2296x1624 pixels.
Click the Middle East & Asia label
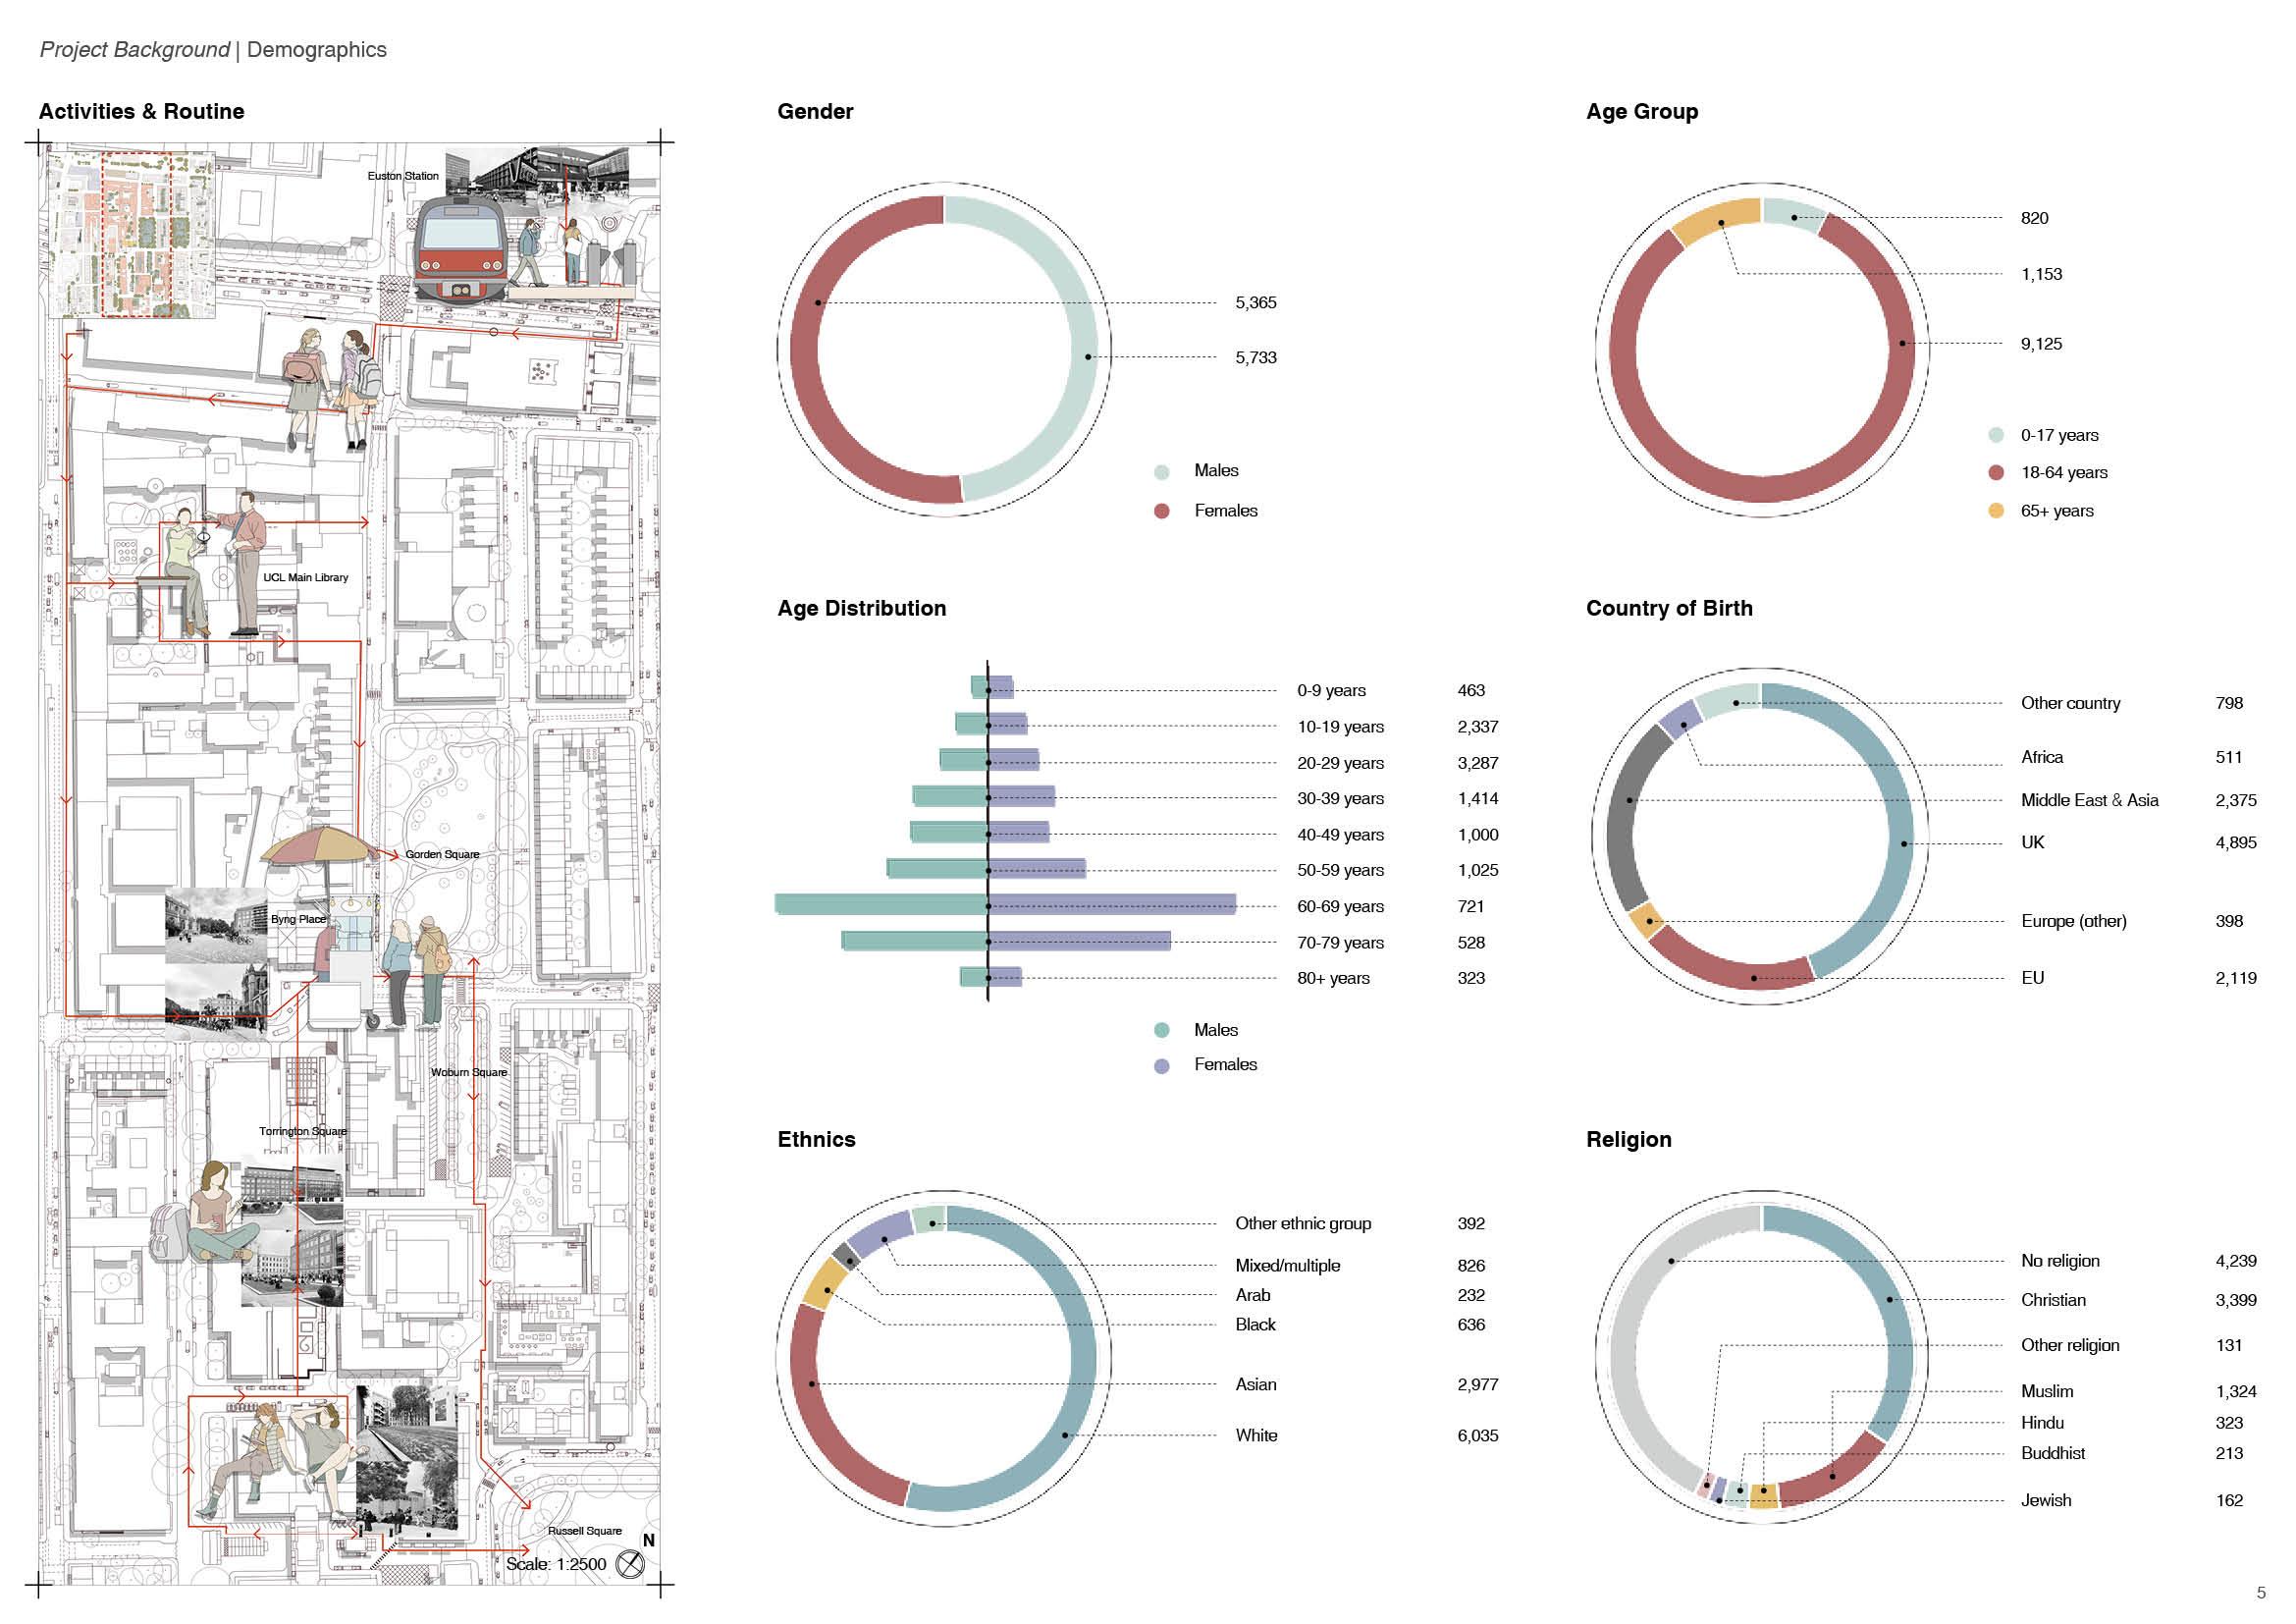click(2089, 800)
